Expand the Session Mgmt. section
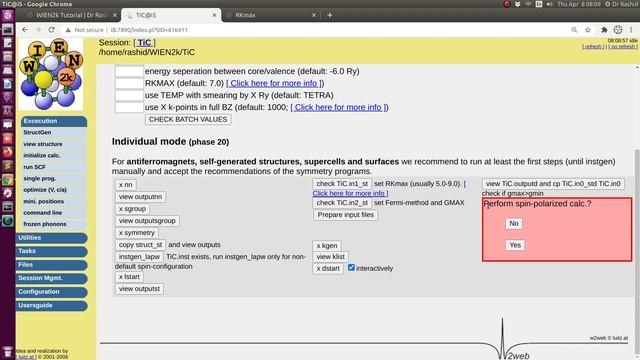640x360 pixels. [51, 278]
